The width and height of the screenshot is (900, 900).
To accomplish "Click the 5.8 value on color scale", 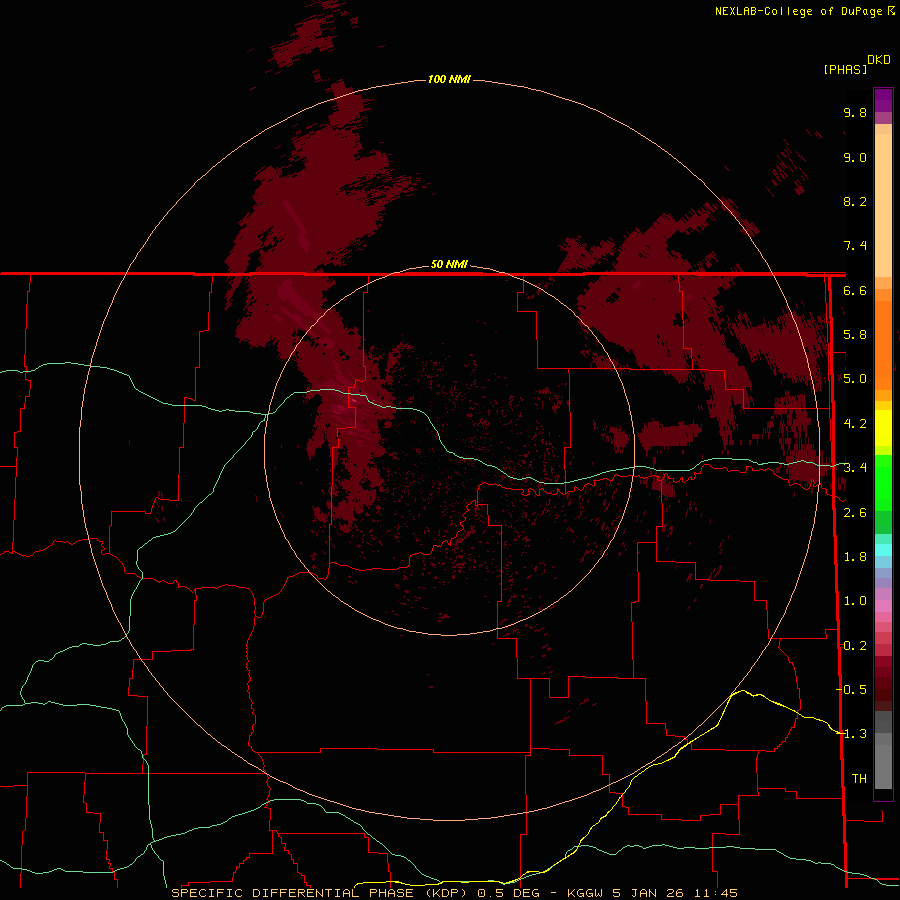I will click(855, 335).
